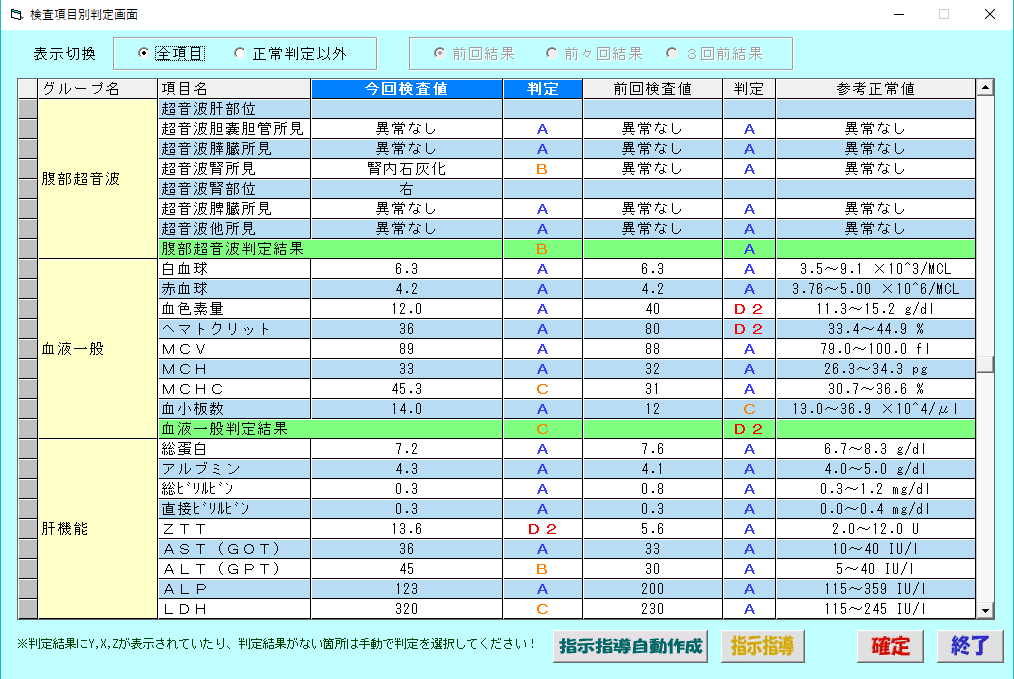This screenshot has width=1014, height=679.
Task: Click the scrollbar up arrow
Action: pyautogui.click(x=985, y=87)
